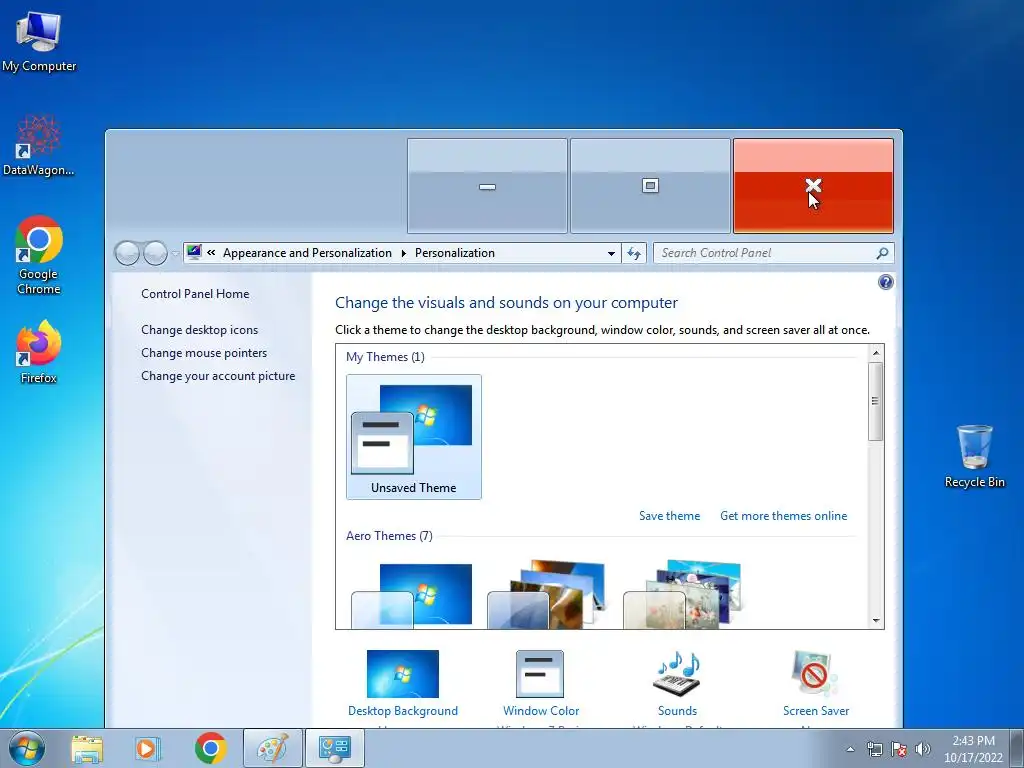Screen dimensions: 1024x768
Task: Expand the breadcrumb double chevron
Action: 211,253
